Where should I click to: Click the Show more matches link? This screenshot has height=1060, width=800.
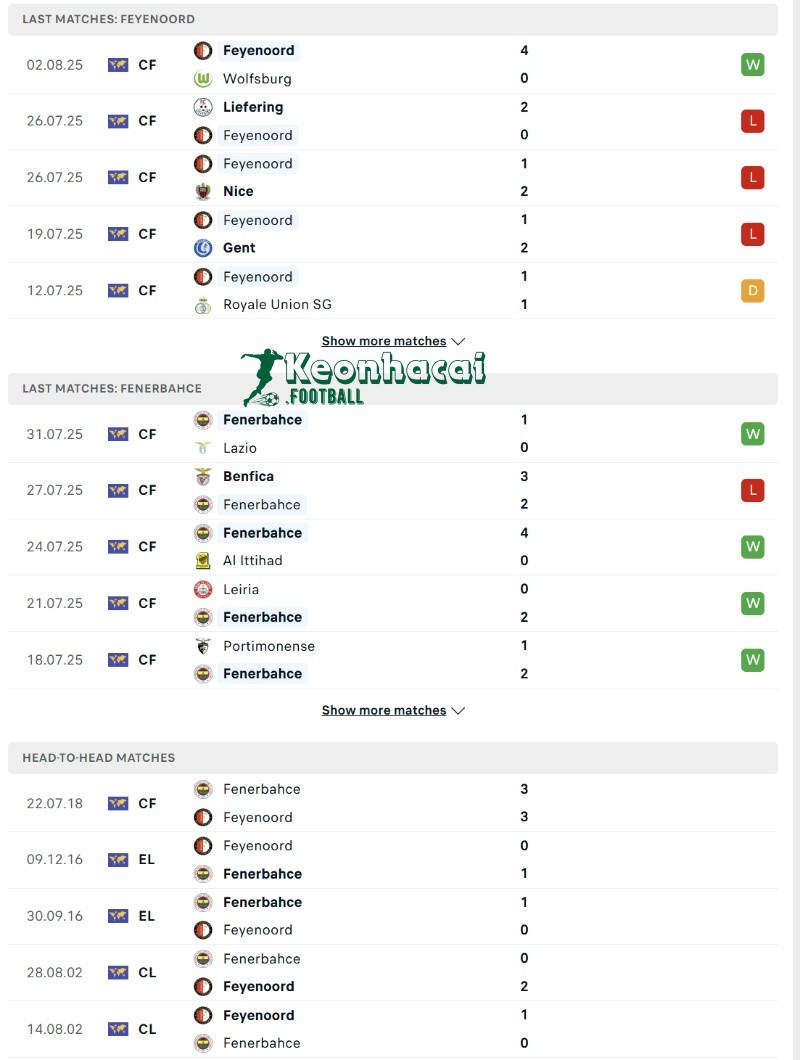pyautogui.click(x=382, y=341)
